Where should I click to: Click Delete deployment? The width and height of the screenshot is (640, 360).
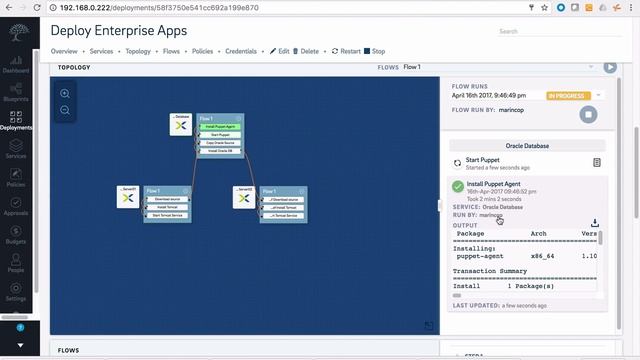pos(306,51)
